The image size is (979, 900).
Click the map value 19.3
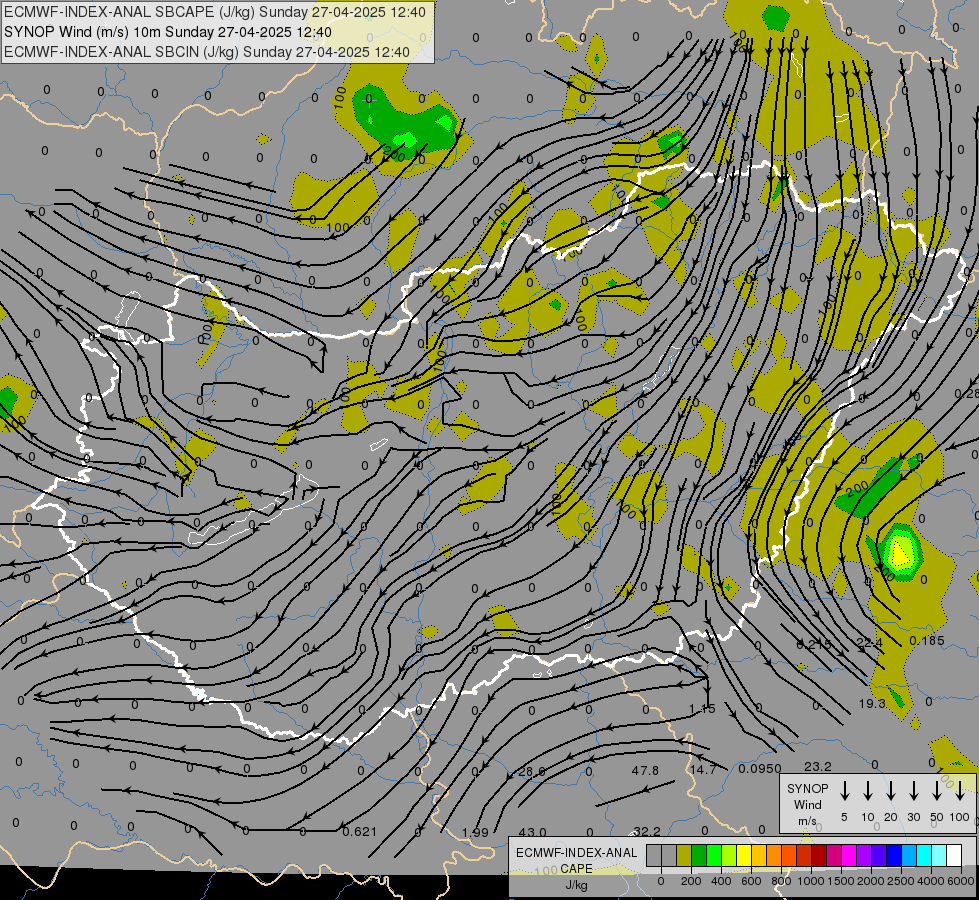872,704
